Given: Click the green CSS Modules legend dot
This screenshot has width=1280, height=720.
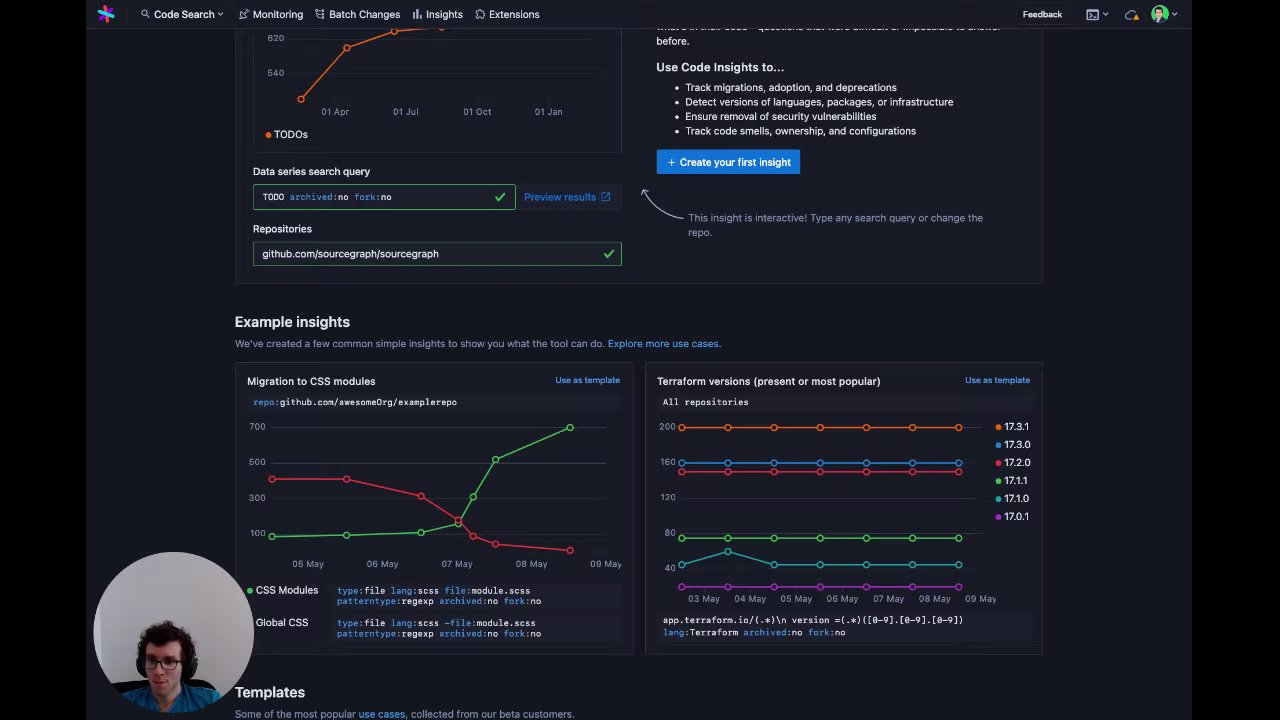Looking at the screenshot, I should tap(250, 590).
